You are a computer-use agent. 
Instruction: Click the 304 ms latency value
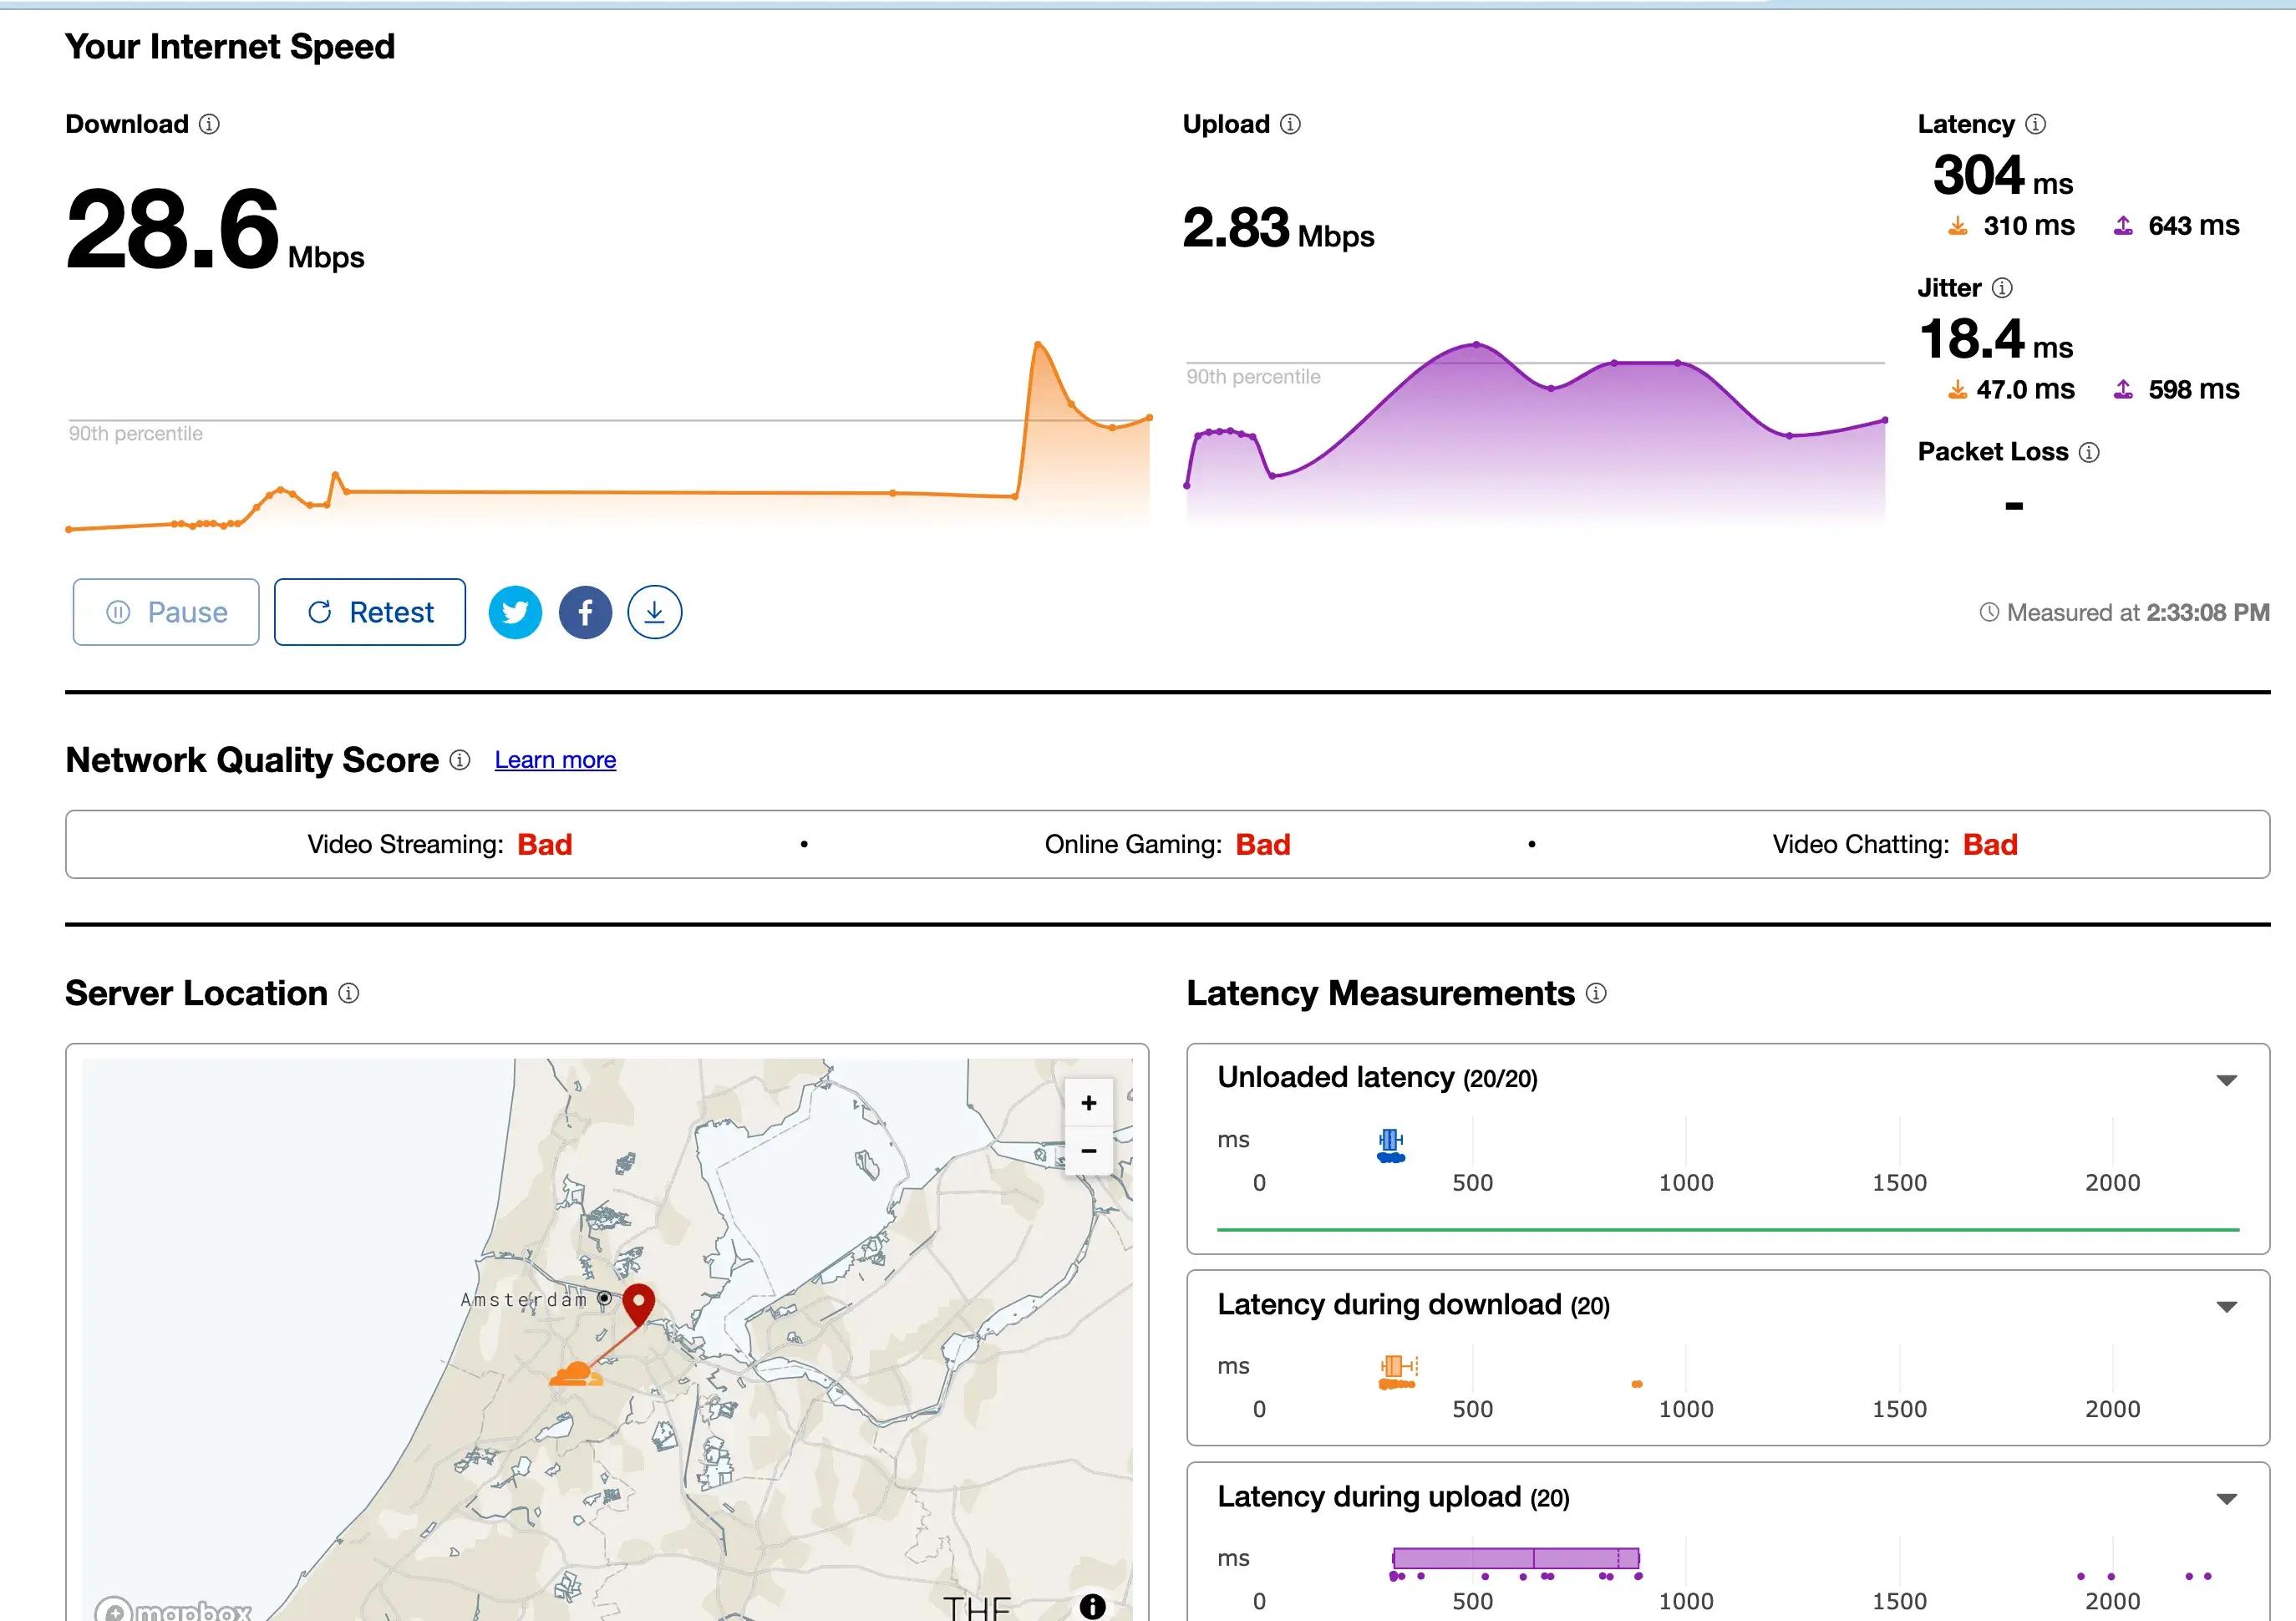tap(2002, 176)
